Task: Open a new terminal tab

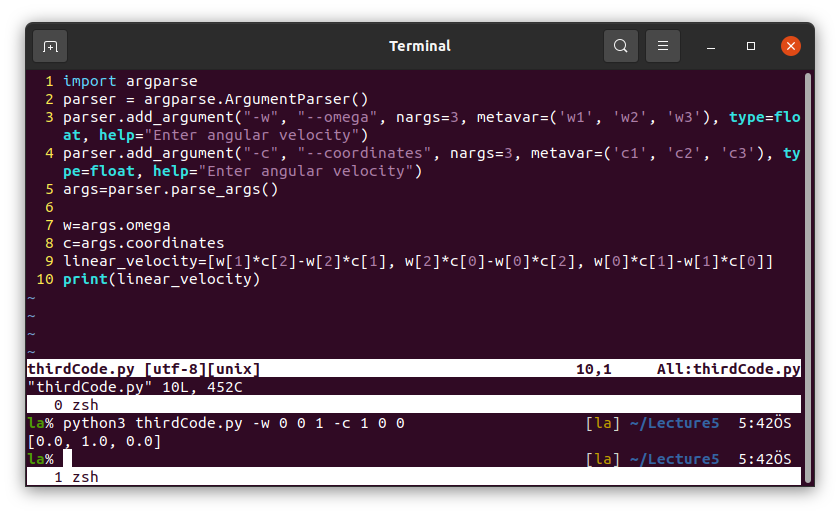Action: tap(50, 46)
